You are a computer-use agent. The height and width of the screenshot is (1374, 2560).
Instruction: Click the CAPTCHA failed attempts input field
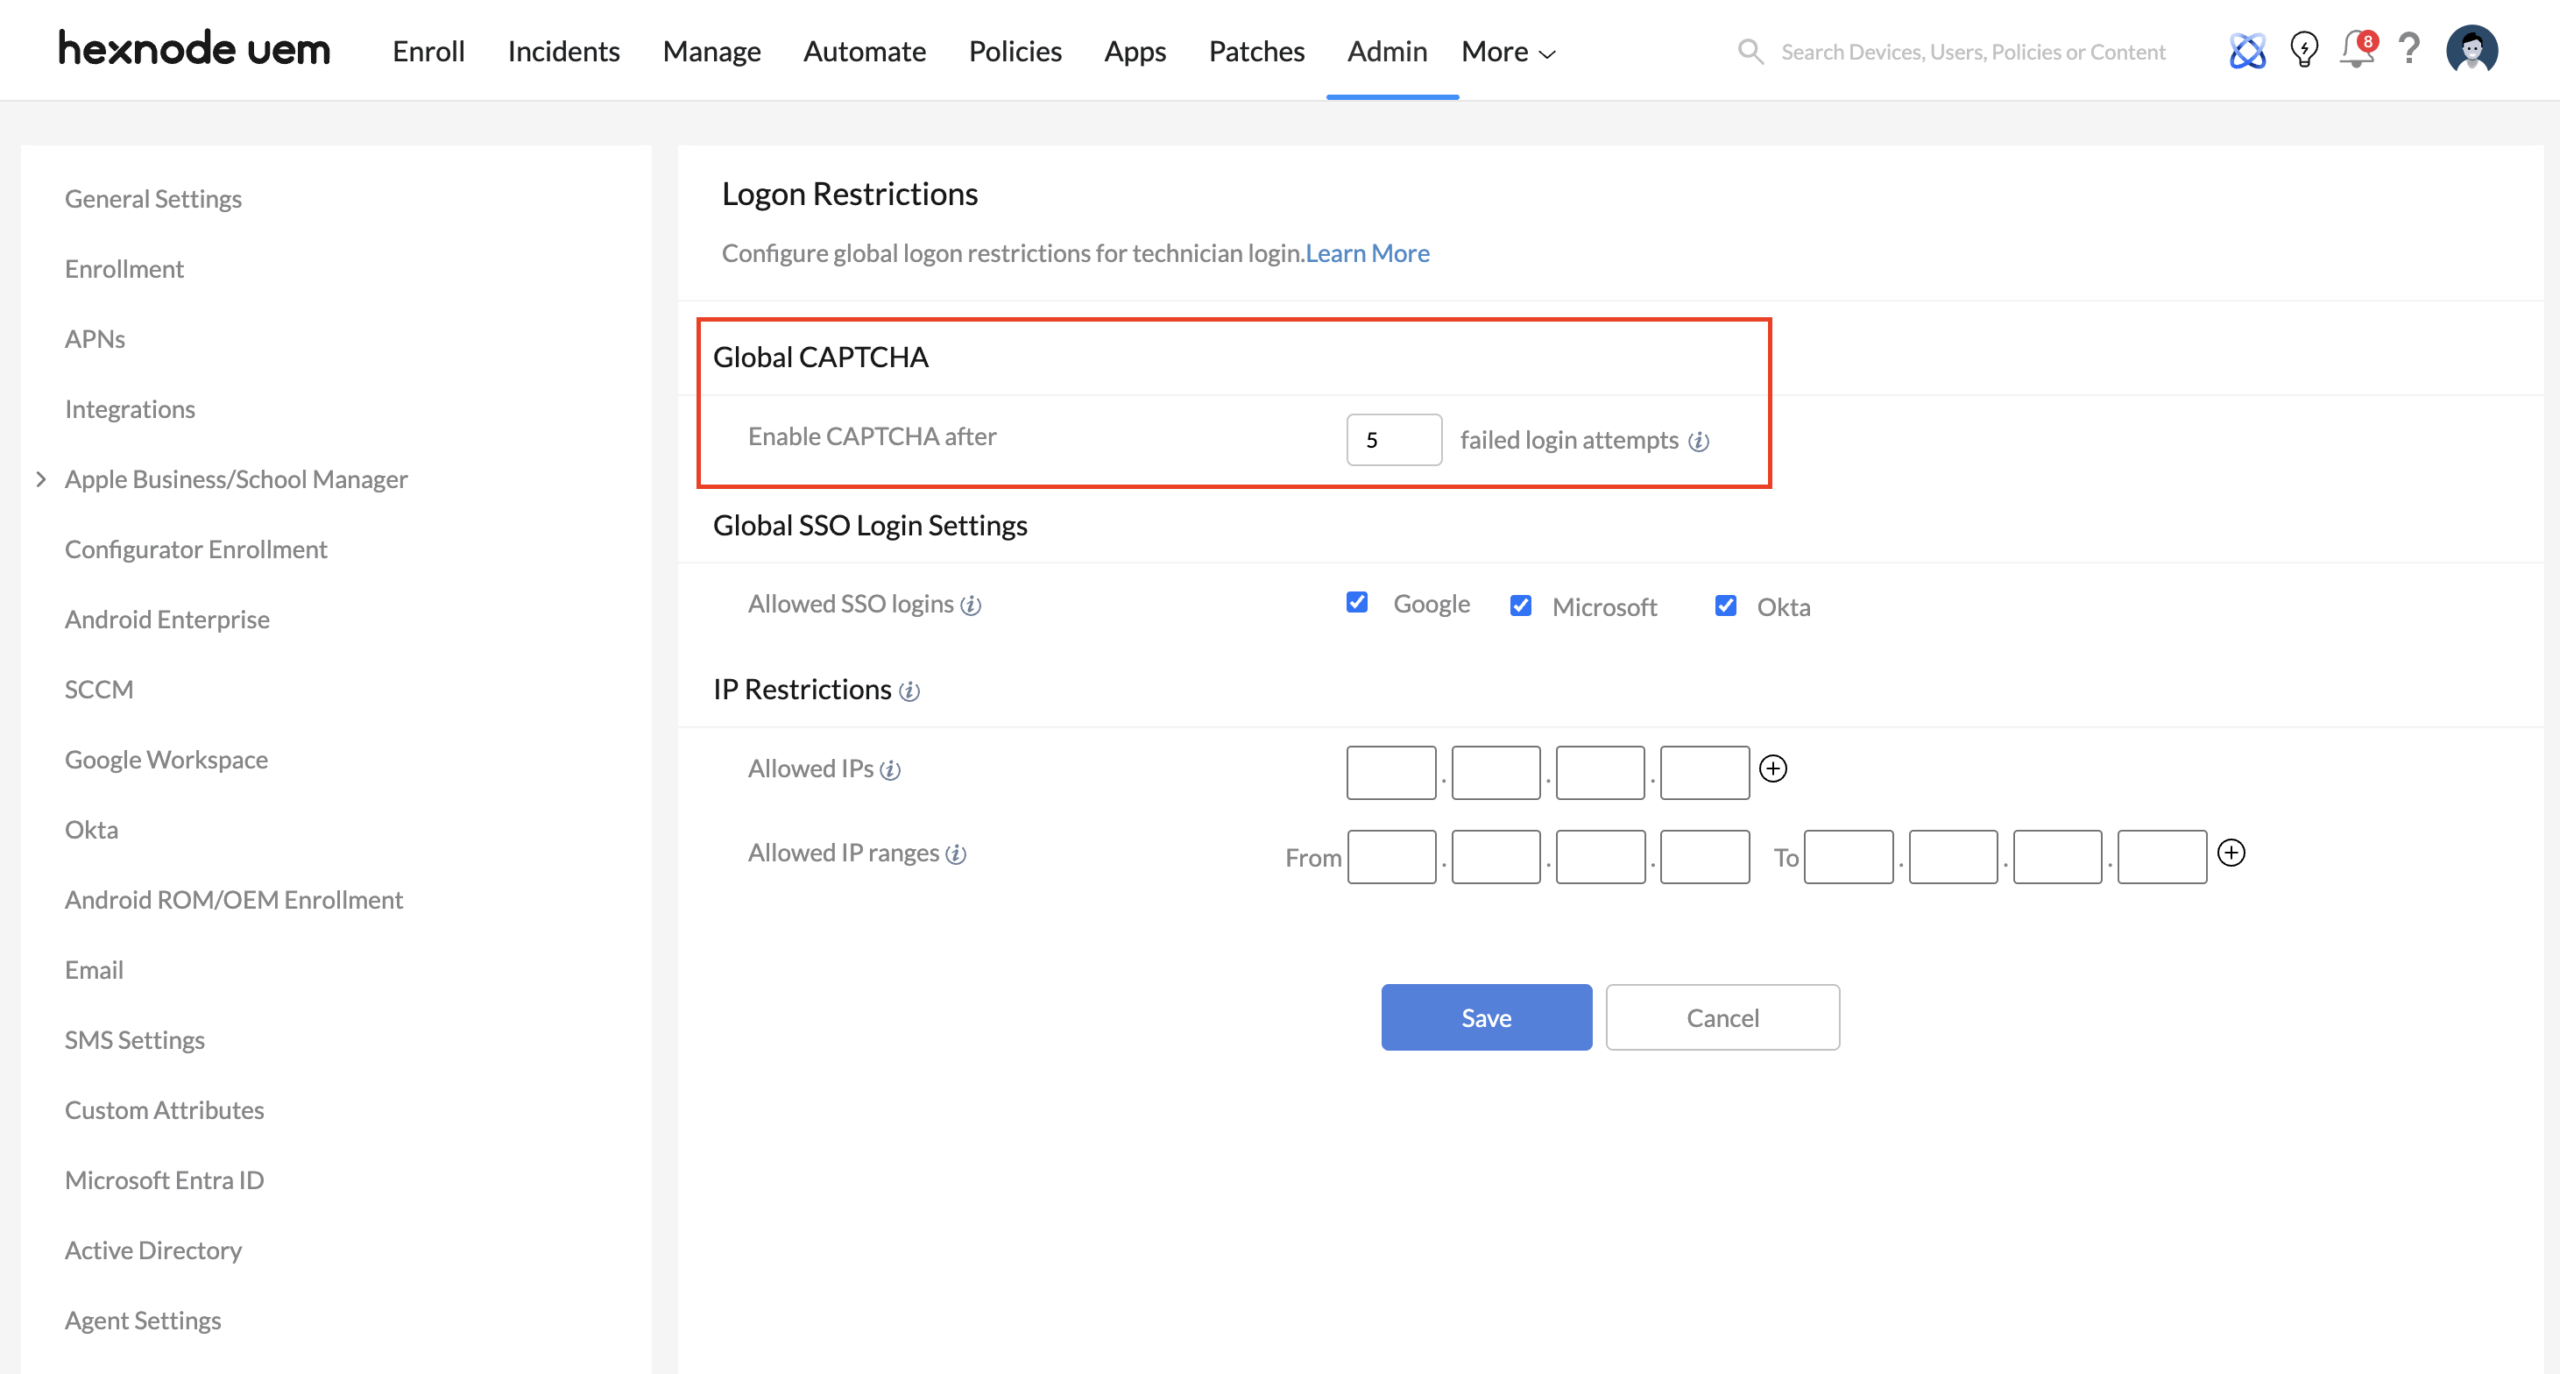(1393, 440)
